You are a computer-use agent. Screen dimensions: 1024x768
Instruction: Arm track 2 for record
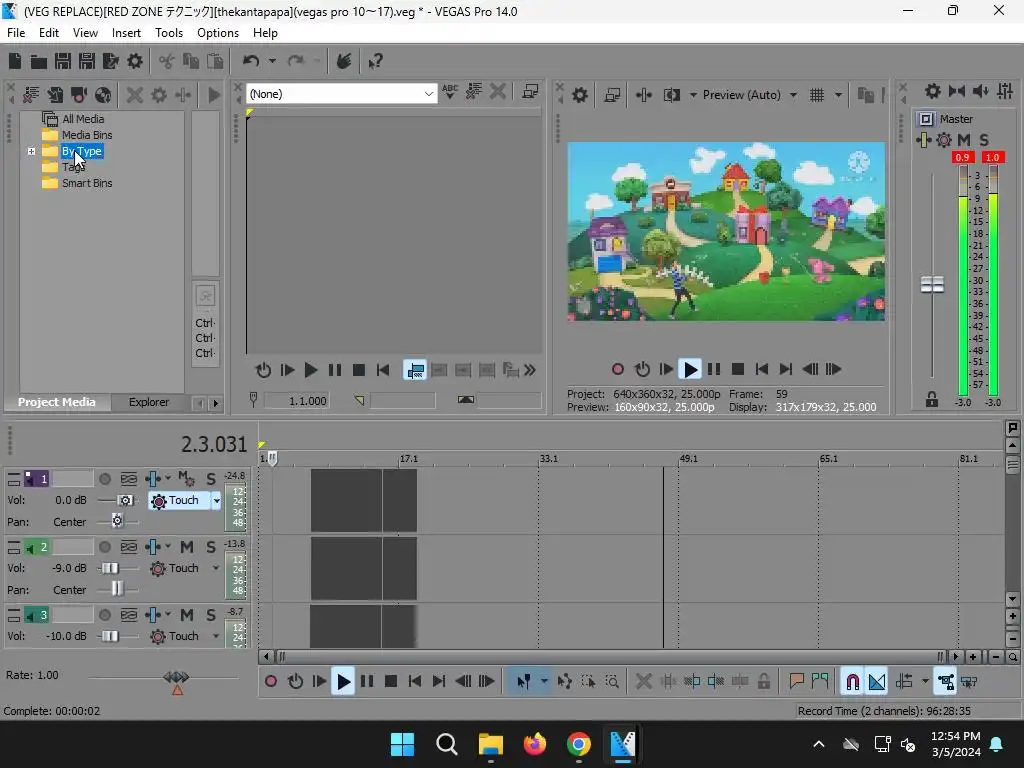click(104, 547)
